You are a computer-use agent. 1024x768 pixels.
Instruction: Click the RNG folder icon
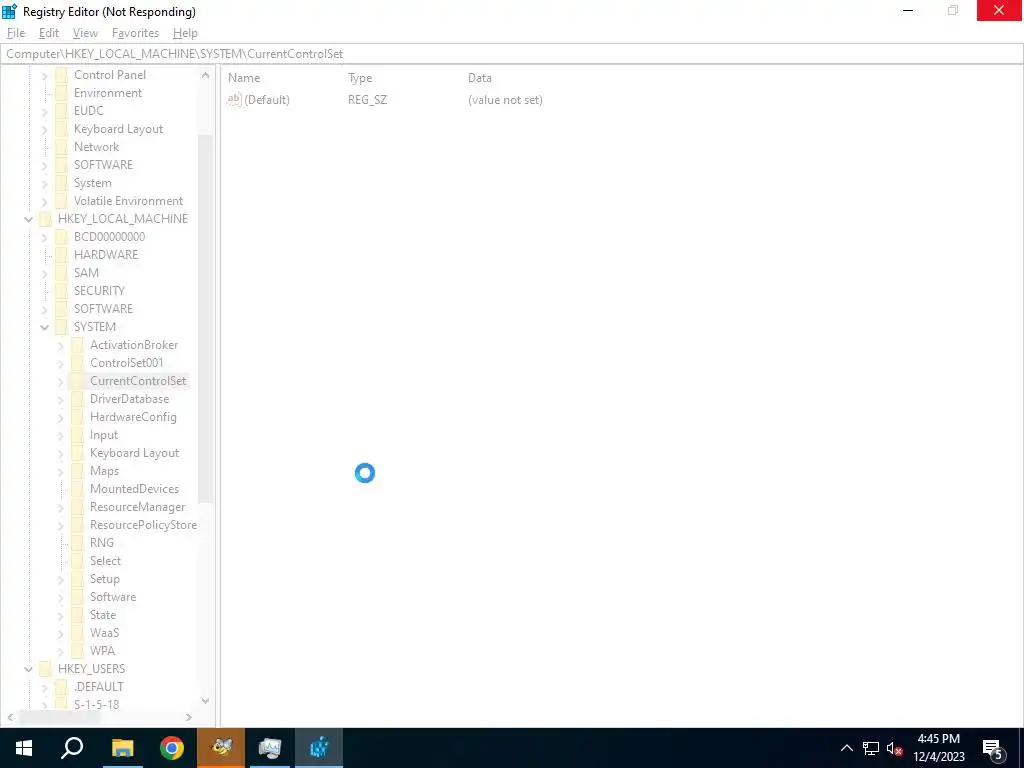(x=78, y=543)
